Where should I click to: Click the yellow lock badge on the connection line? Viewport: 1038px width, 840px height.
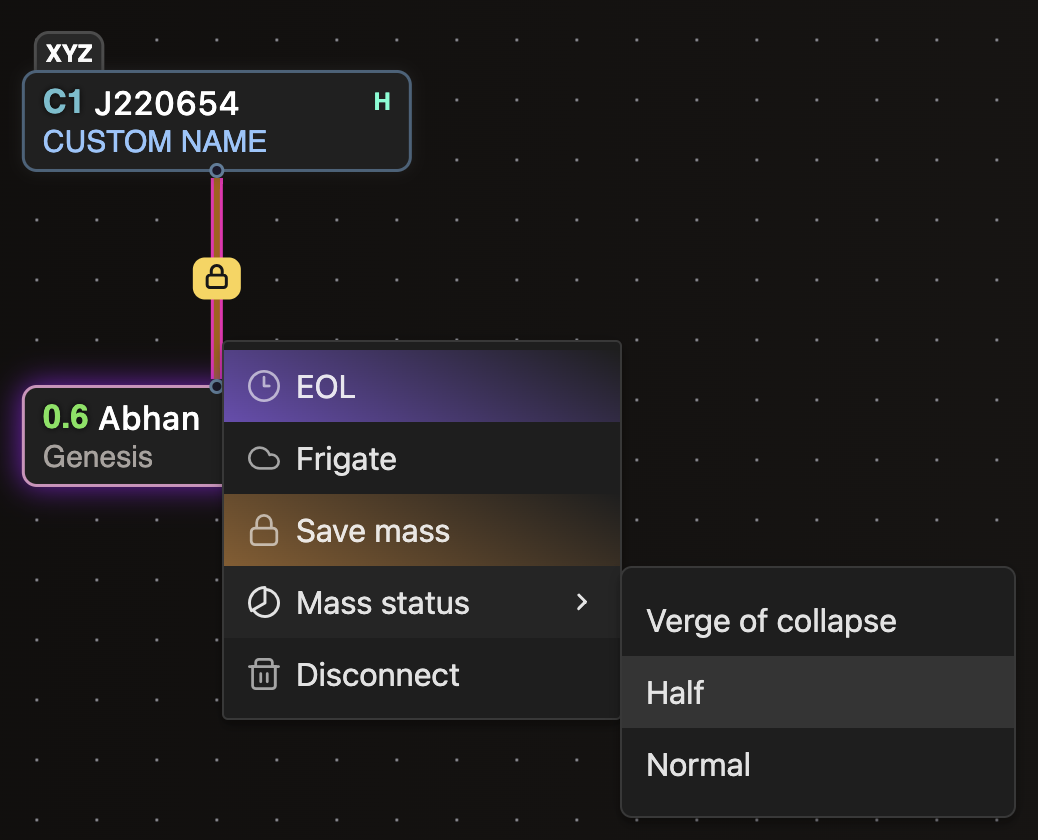[216, 278]
